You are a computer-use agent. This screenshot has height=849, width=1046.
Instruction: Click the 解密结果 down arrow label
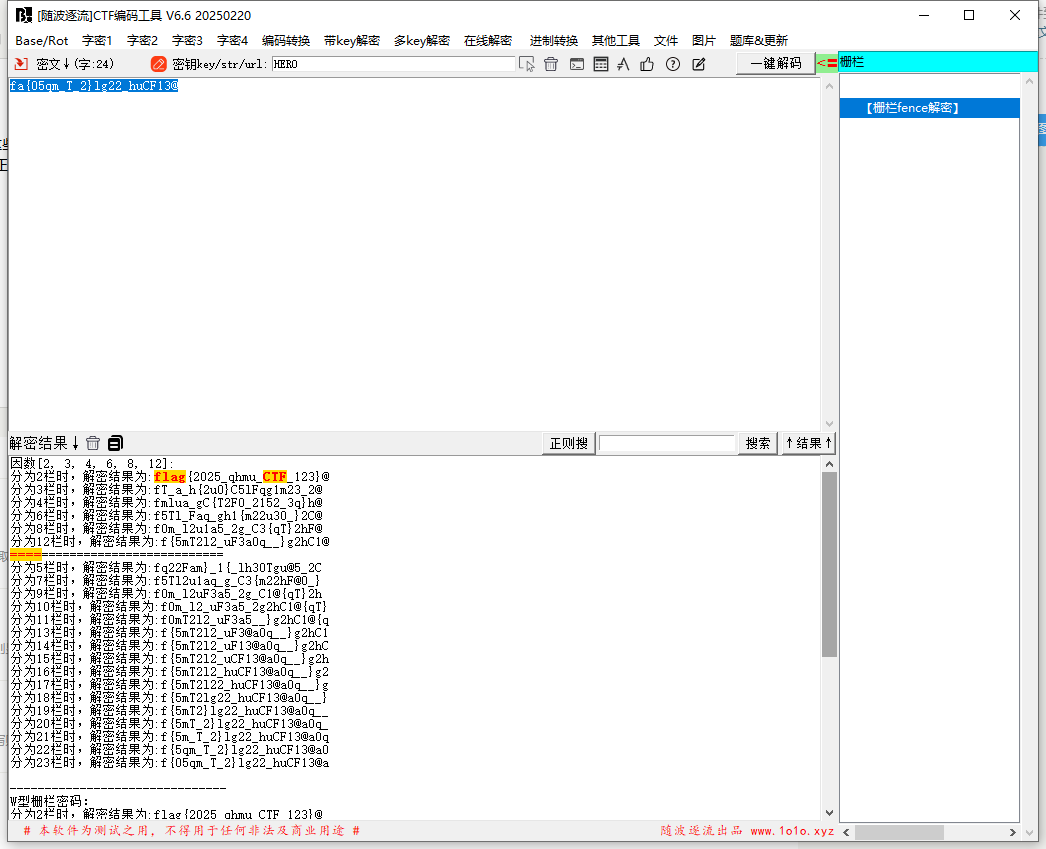tap(44, 443)
